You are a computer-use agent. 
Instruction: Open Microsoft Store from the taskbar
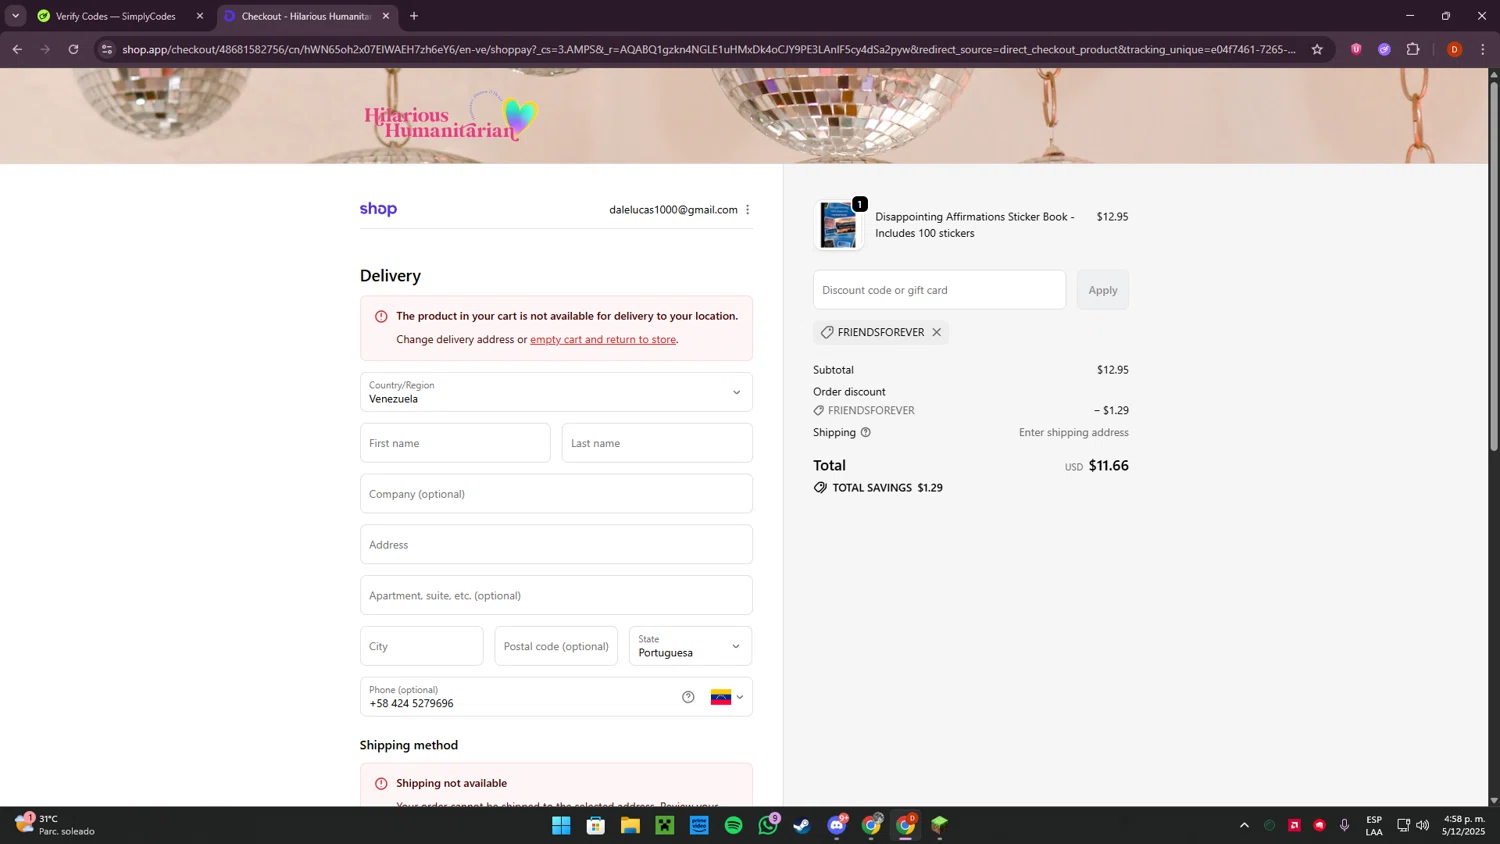point(596,825)
